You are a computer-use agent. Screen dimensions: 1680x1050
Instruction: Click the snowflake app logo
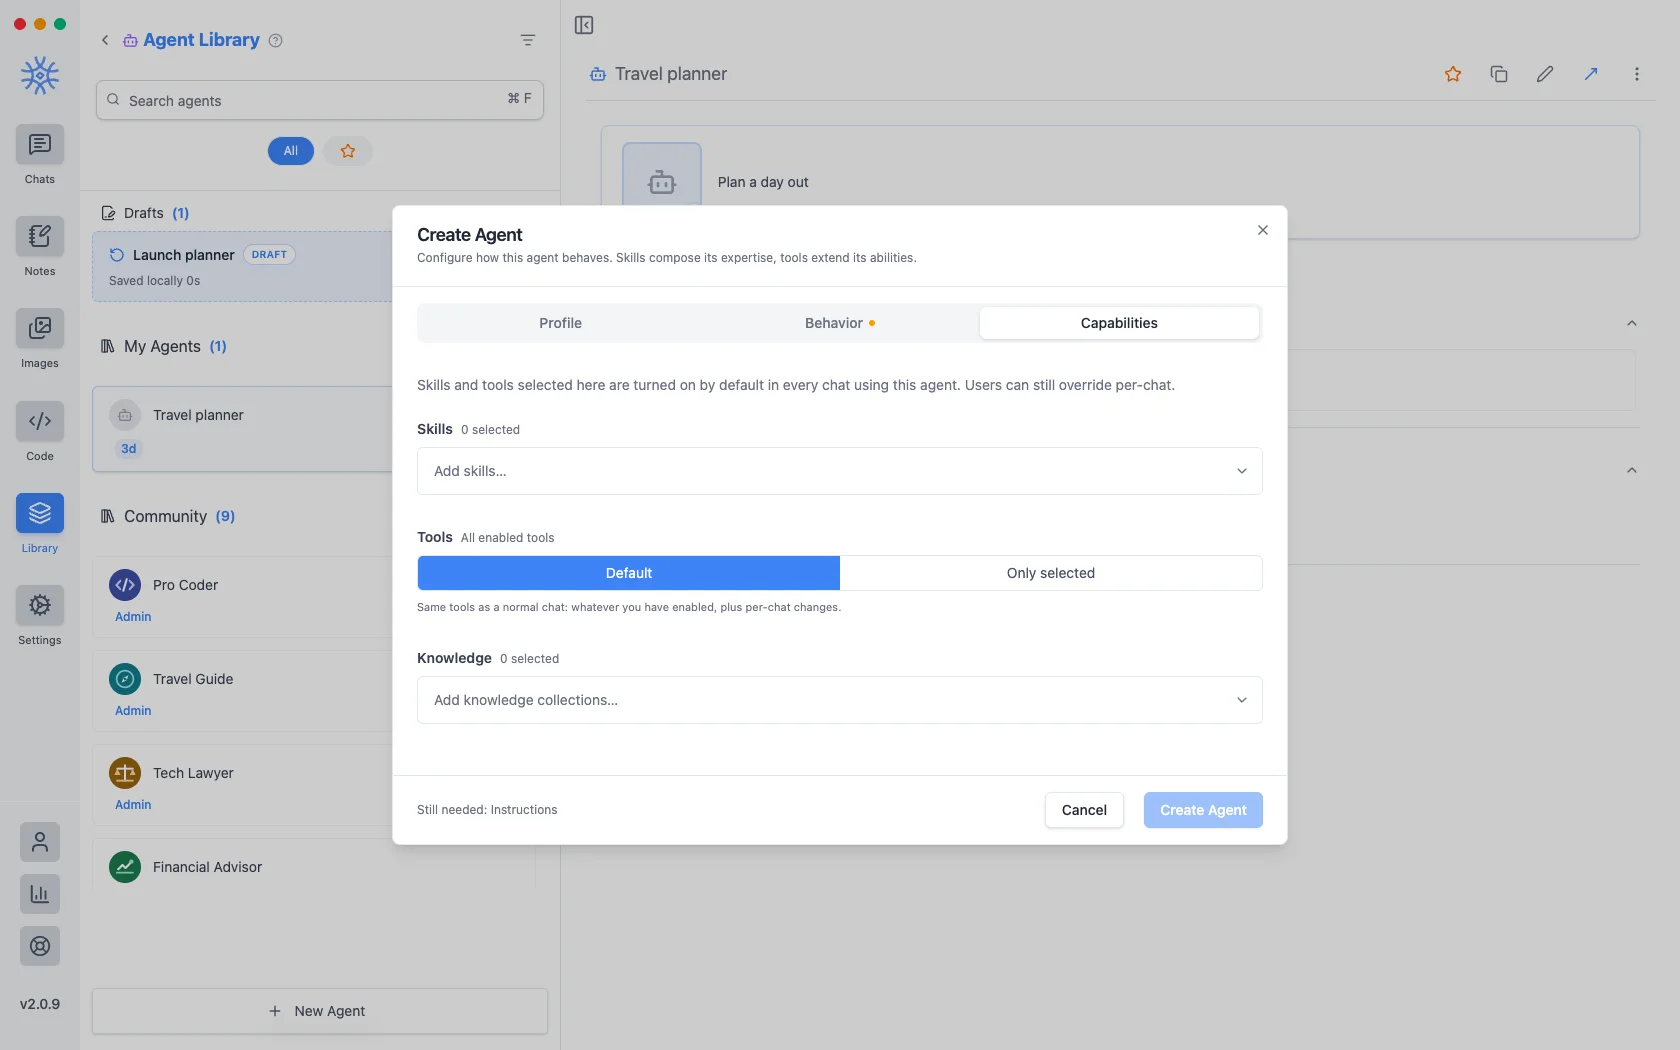pyautogui.click(x=40, y=75)
